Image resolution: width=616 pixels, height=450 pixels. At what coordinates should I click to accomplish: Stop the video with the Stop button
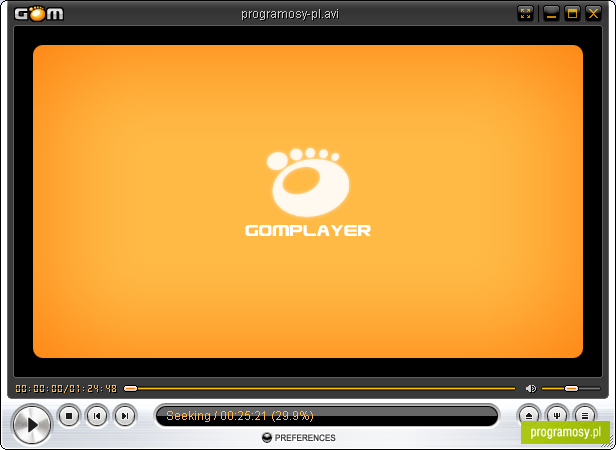point(69,415)
